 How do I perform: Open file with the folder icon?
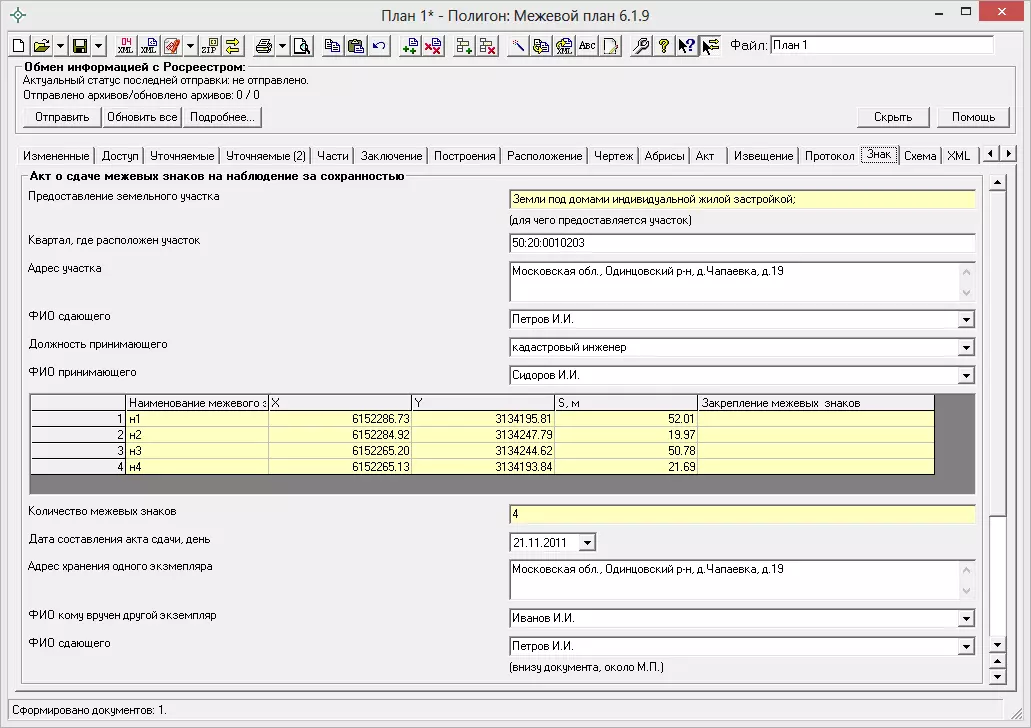tap(42, 45)
